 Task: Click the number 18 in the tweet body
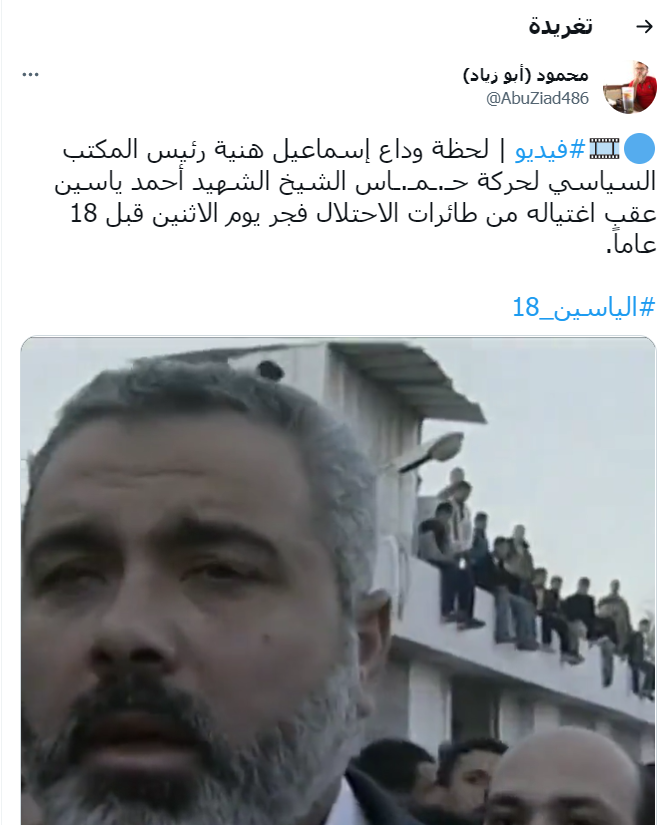coord(84,214)
